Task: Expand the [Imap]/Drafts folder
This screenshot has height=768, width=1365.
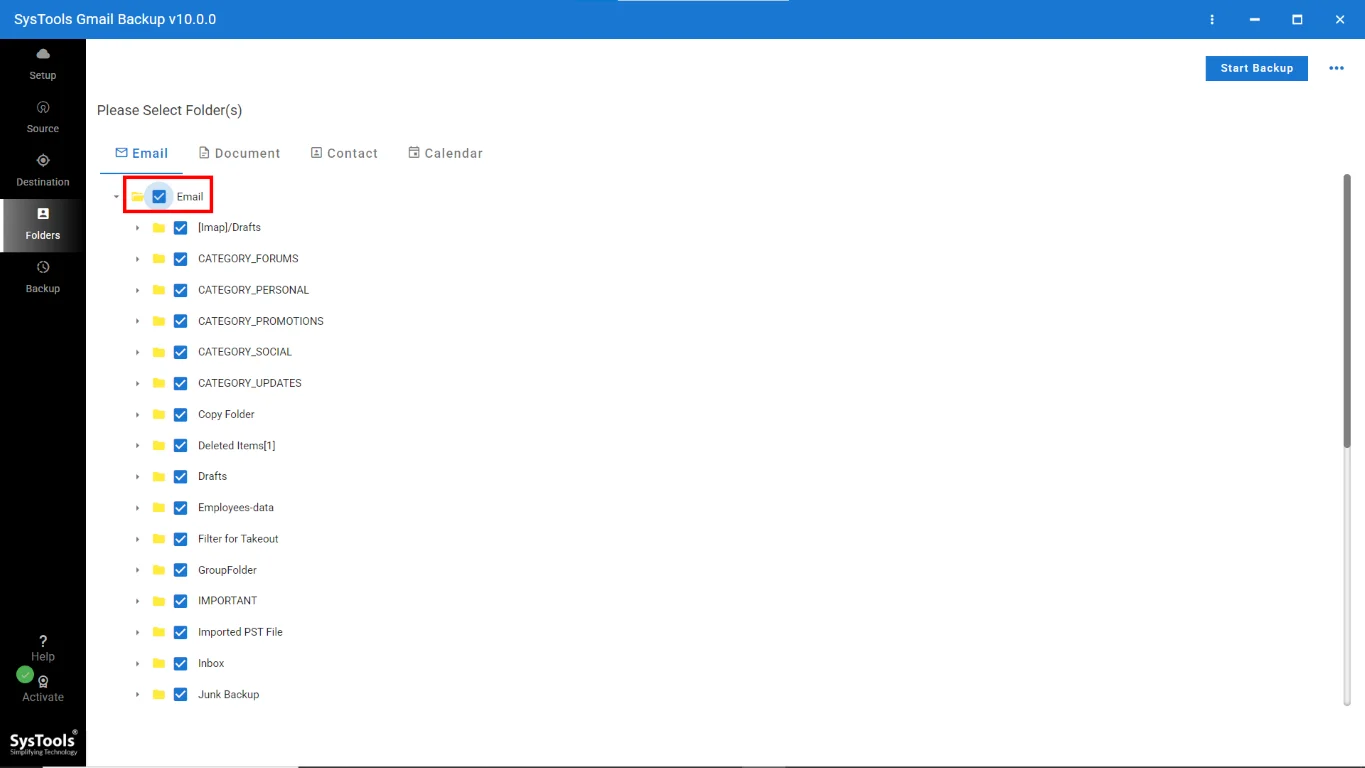Action: click(138, 228)
